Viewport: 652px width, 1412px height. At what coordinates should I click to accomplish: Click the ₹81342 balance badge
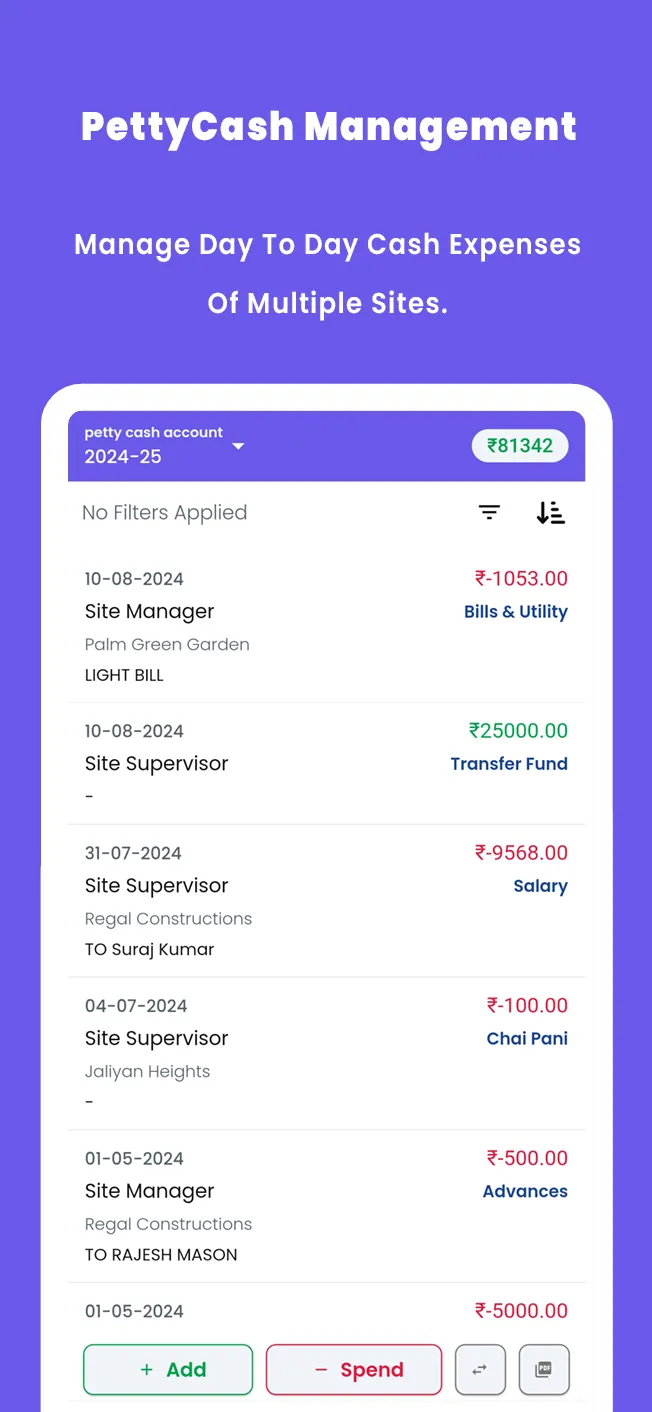[x=520, y=446]
